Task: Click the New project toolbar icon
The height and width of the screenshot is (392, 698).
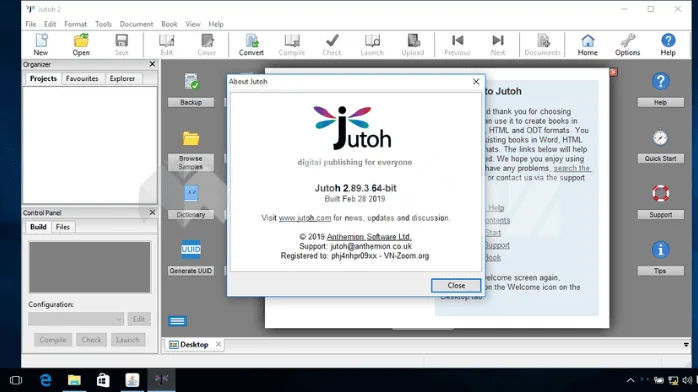Action: (41, 44)
